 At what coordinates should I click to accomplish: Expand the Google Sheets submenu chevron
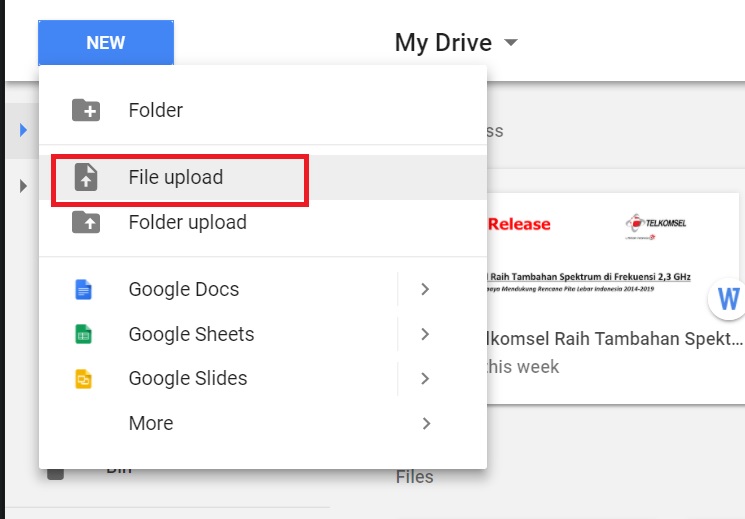tap(425, 334)
